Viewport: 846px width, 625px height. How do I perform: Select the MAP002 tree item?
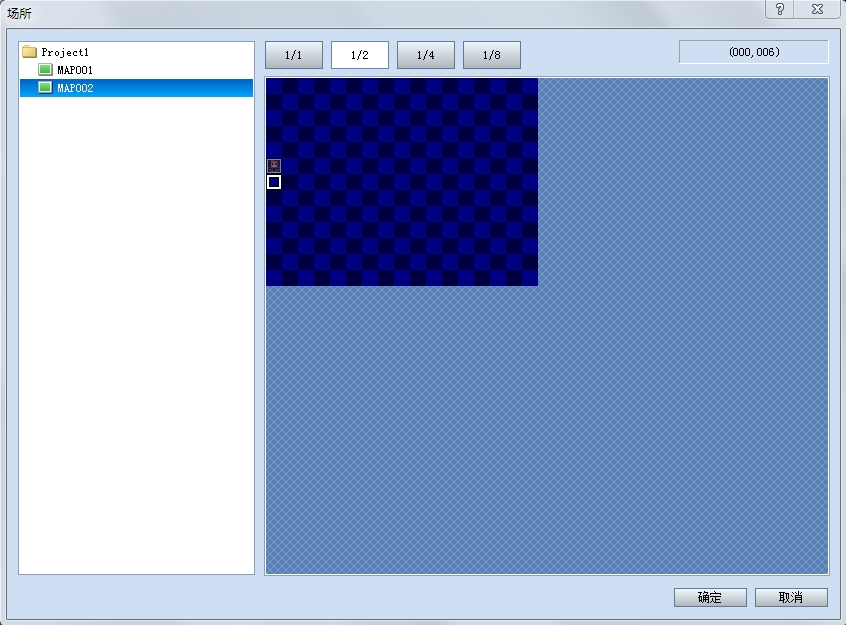point(137,88)
